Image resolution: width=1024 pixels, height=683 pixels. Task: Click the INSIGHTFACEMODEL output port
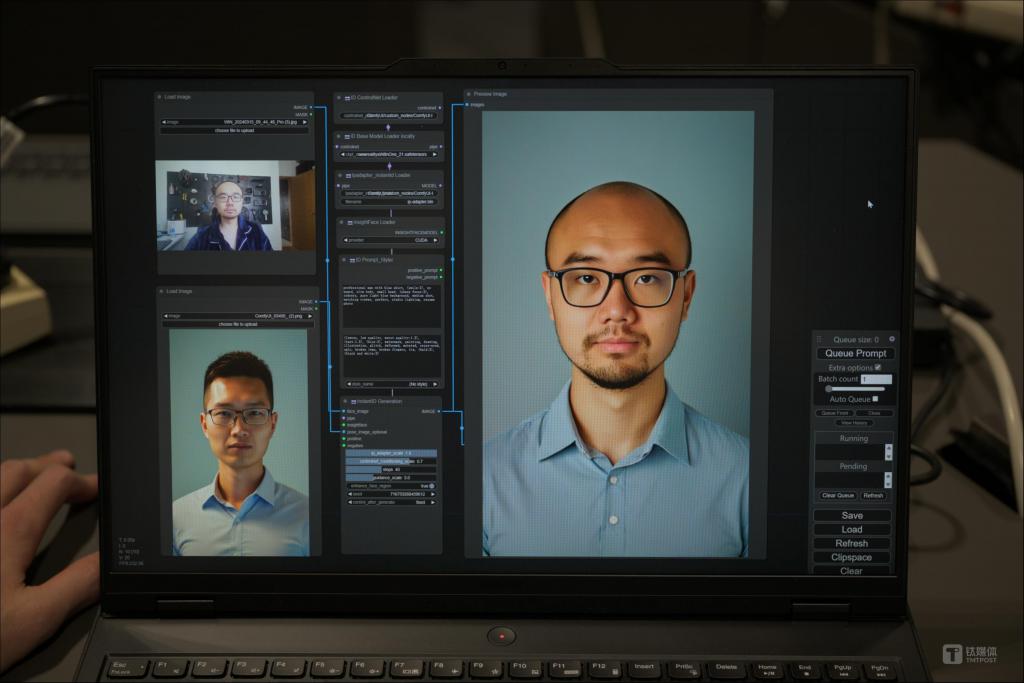click(442, 232)
